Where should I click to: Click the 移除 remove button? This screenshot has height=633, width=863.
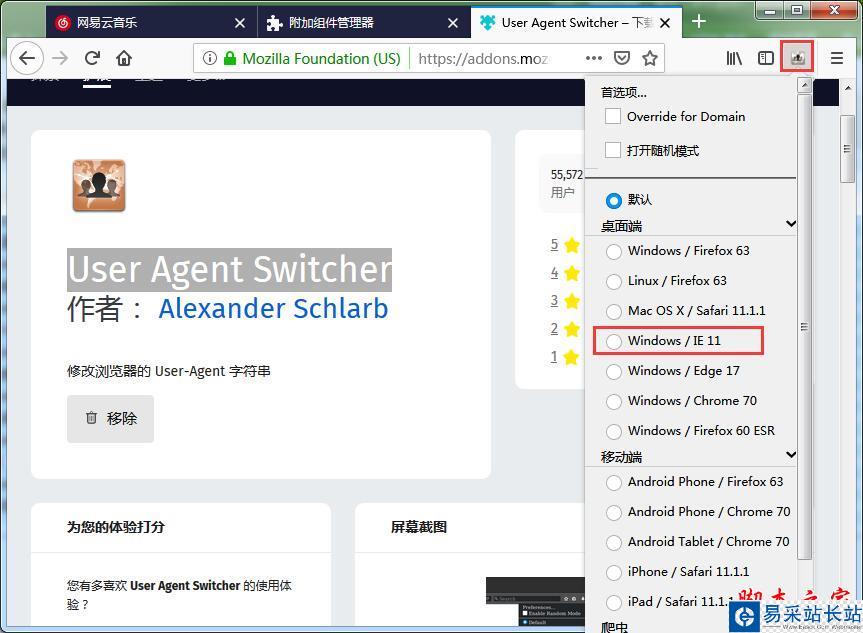110,418
